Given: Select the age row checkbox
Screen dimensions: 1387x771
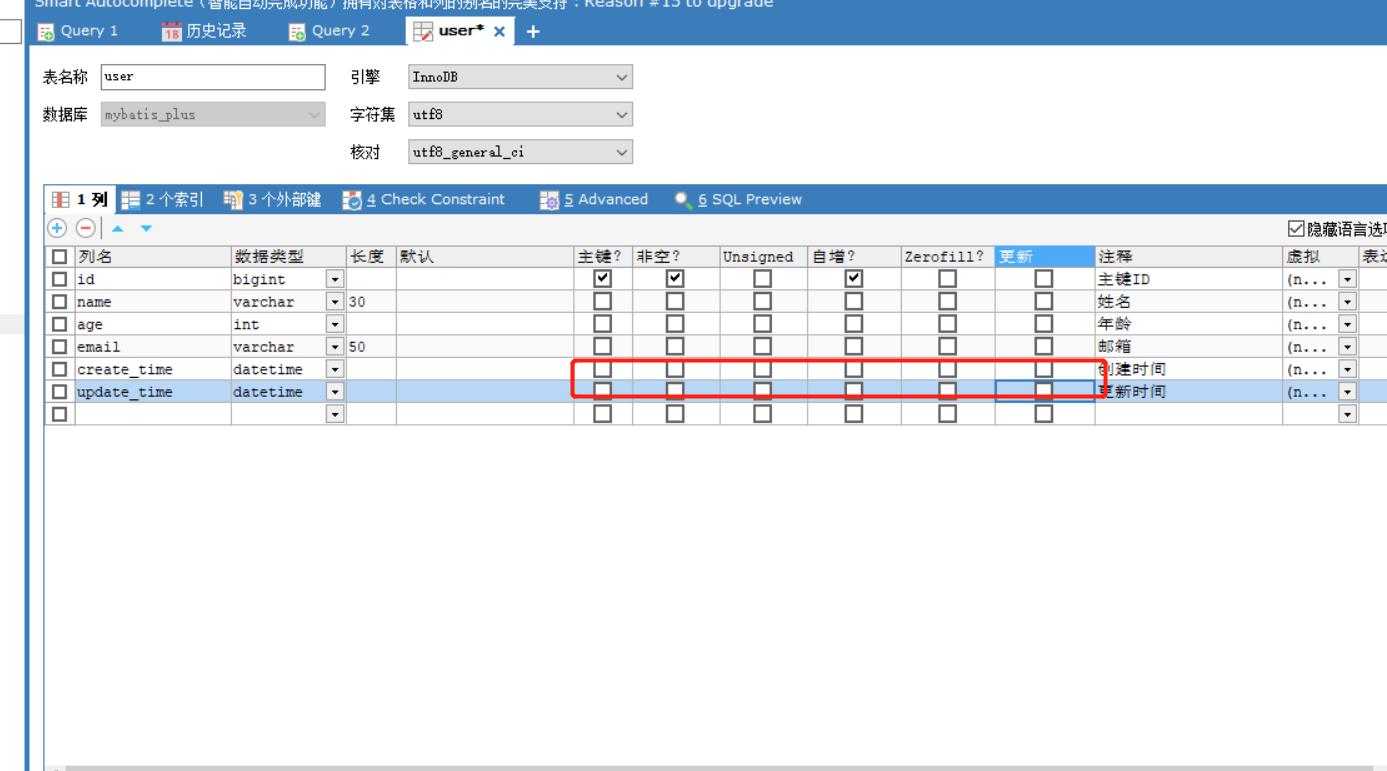Looking at the screenshot, I should tap(60, 324).
